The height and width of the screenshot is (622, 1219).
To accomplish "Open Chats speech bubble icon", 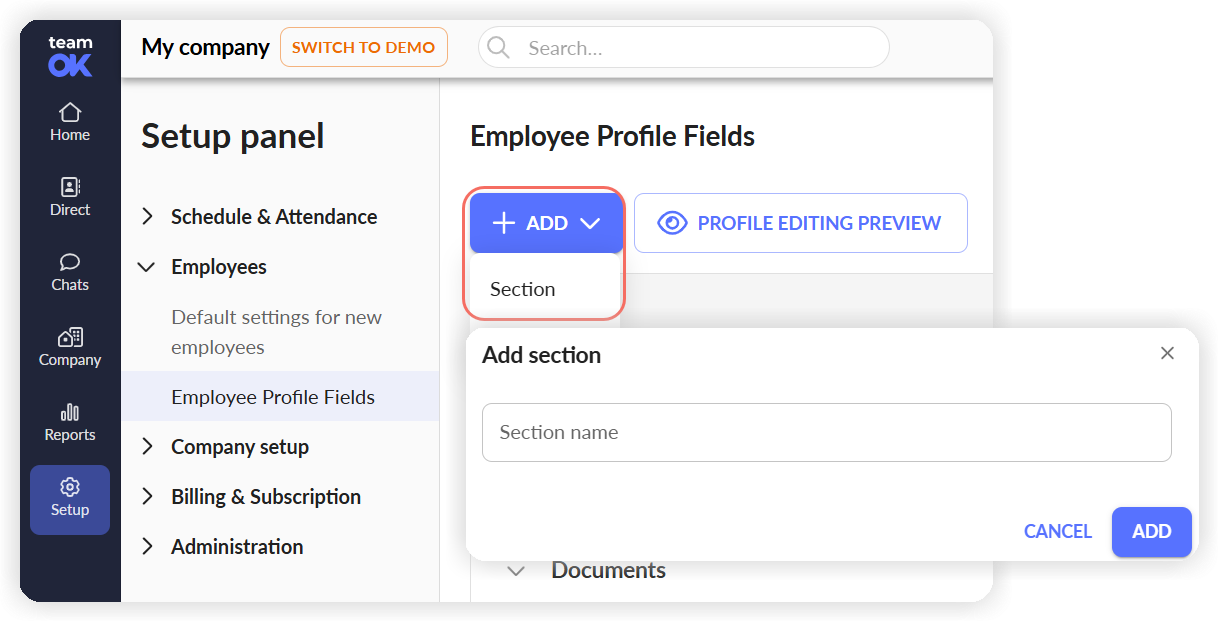I will [x=70, y=262].
